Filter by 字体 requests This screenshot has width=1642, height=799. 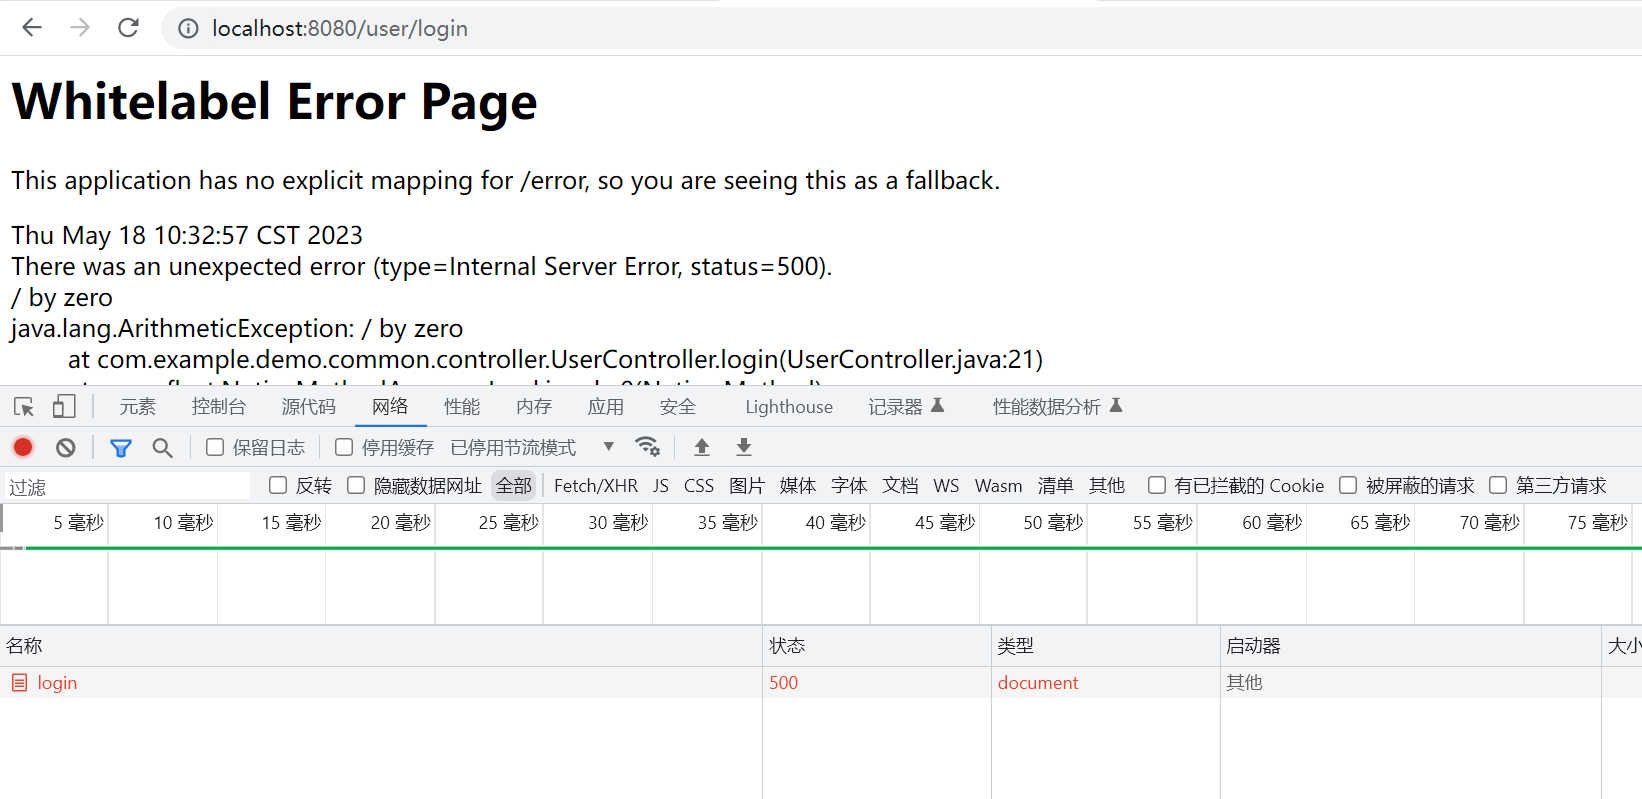tap(849, 485)
